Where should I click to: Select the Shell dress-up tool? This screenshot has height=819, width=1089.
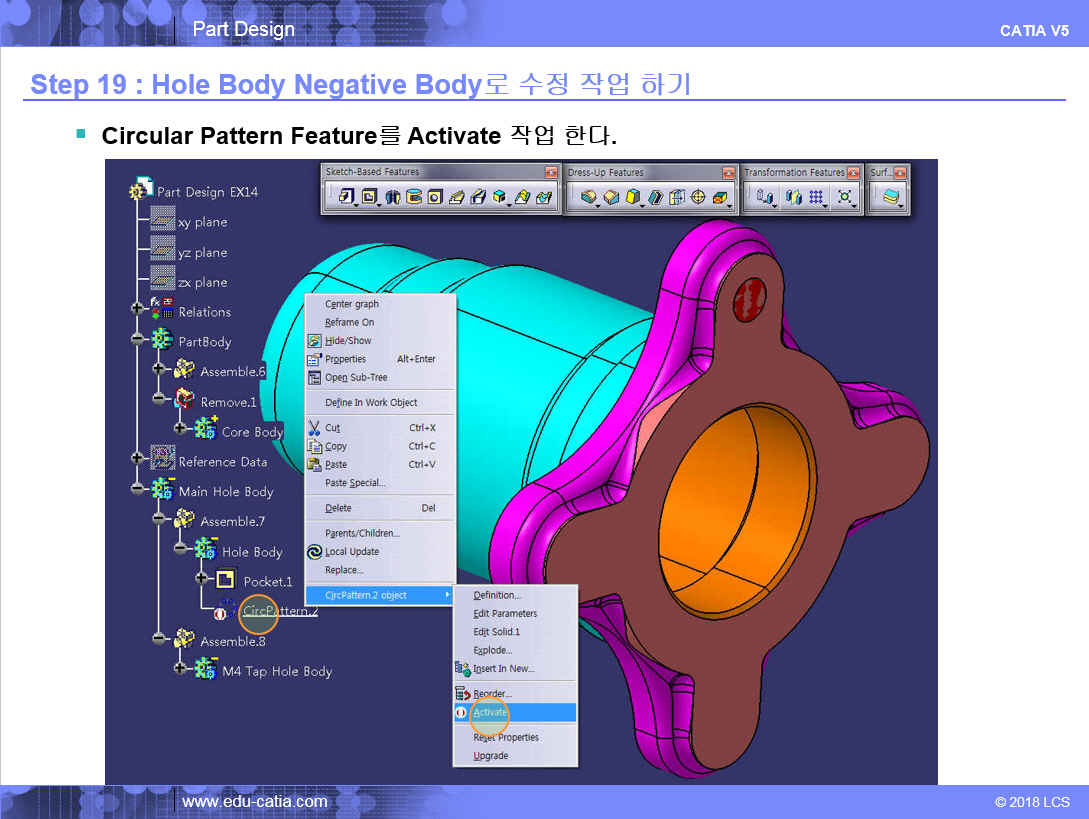(655, 198)
